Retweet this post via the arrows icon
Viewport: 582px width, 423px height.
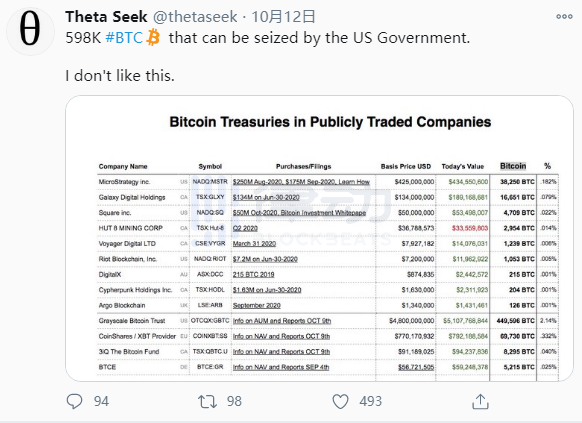click(x=207, y=401)
